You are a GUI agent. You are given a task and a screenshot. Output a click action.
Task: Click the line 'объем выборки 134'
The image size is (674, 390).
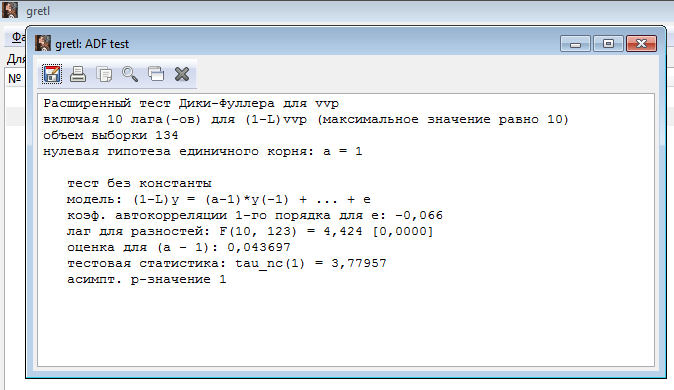pos(110,135)
